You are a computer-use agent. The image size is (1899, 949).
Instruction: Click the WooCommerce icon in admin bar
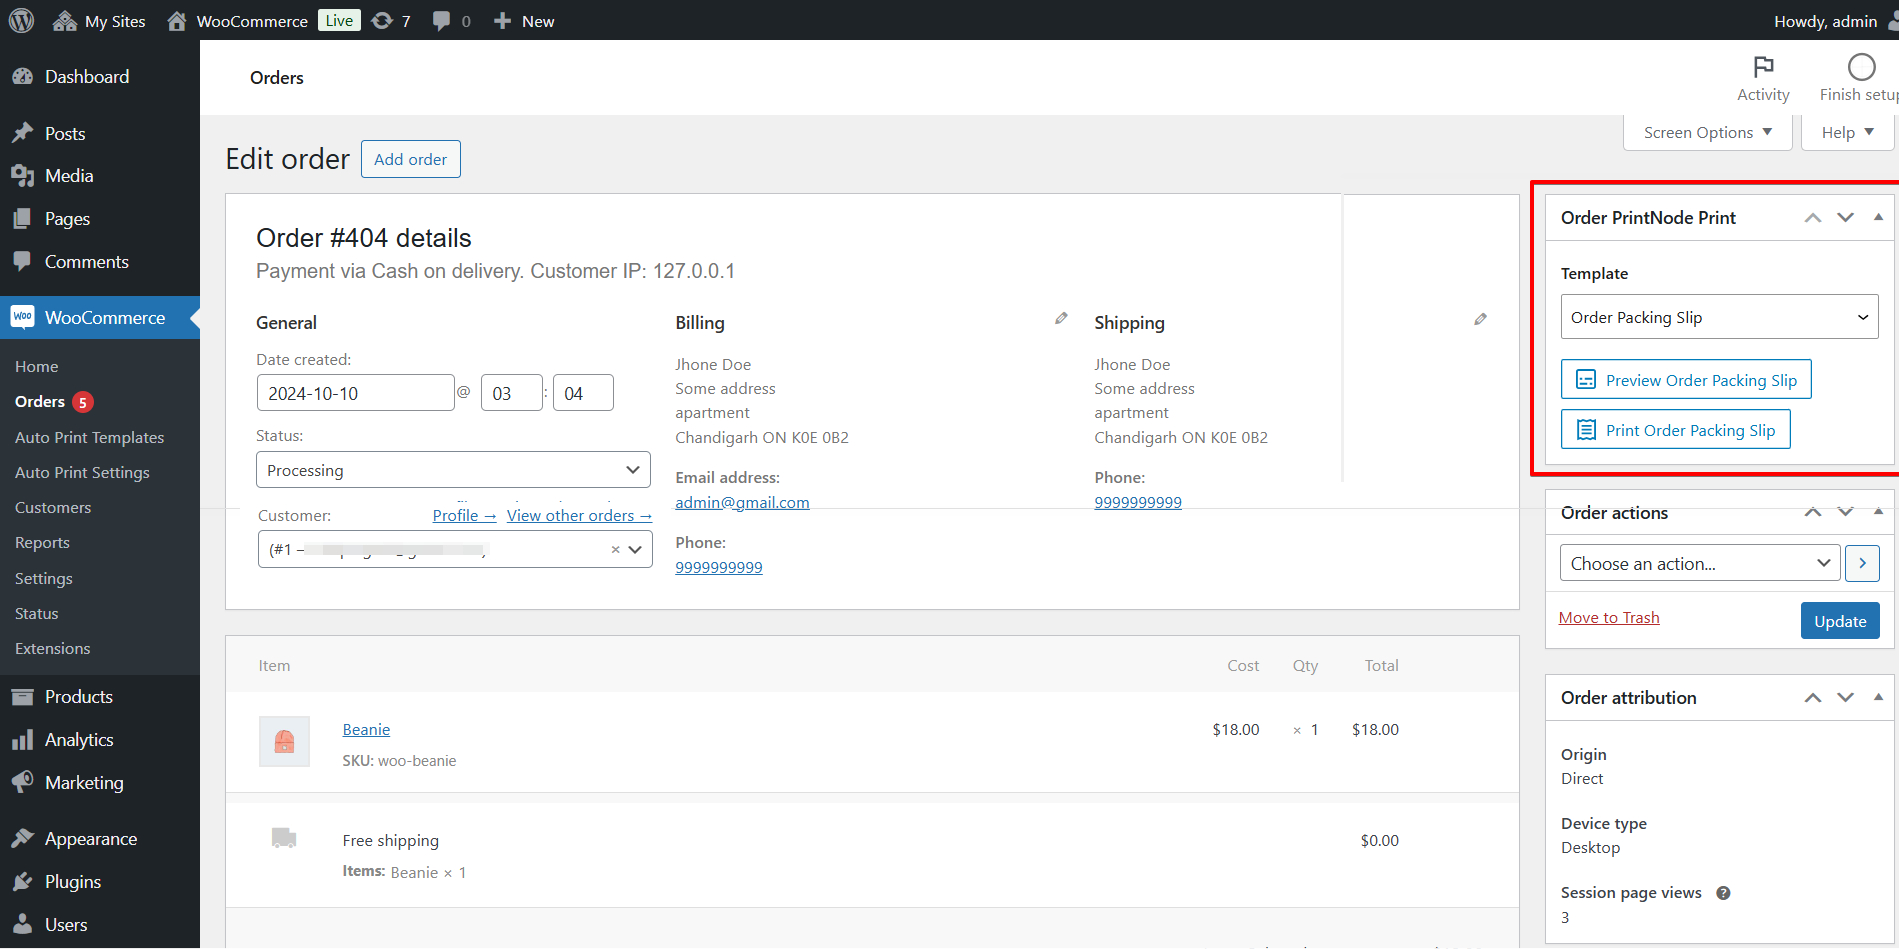click(x=176, y=20)
